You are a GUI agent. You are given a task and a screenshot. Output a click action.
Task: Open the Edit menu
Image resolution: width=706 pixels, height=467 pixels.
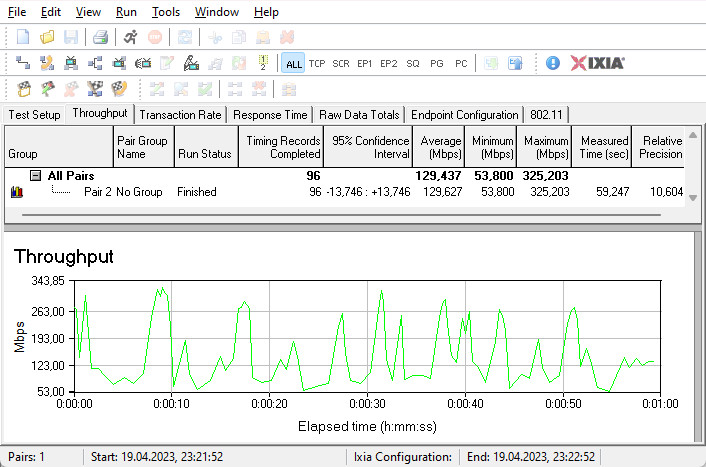[51, 12]
